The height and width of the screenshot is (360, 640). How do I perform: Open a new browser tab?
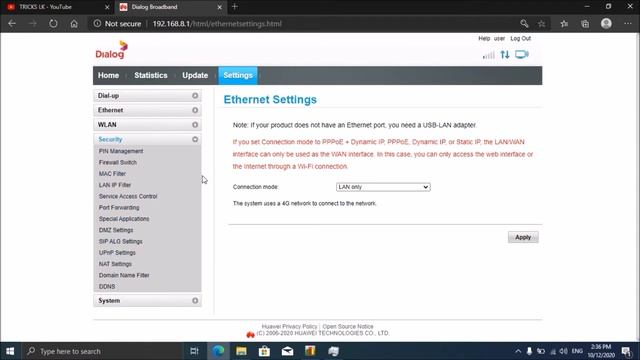(235, 7)
